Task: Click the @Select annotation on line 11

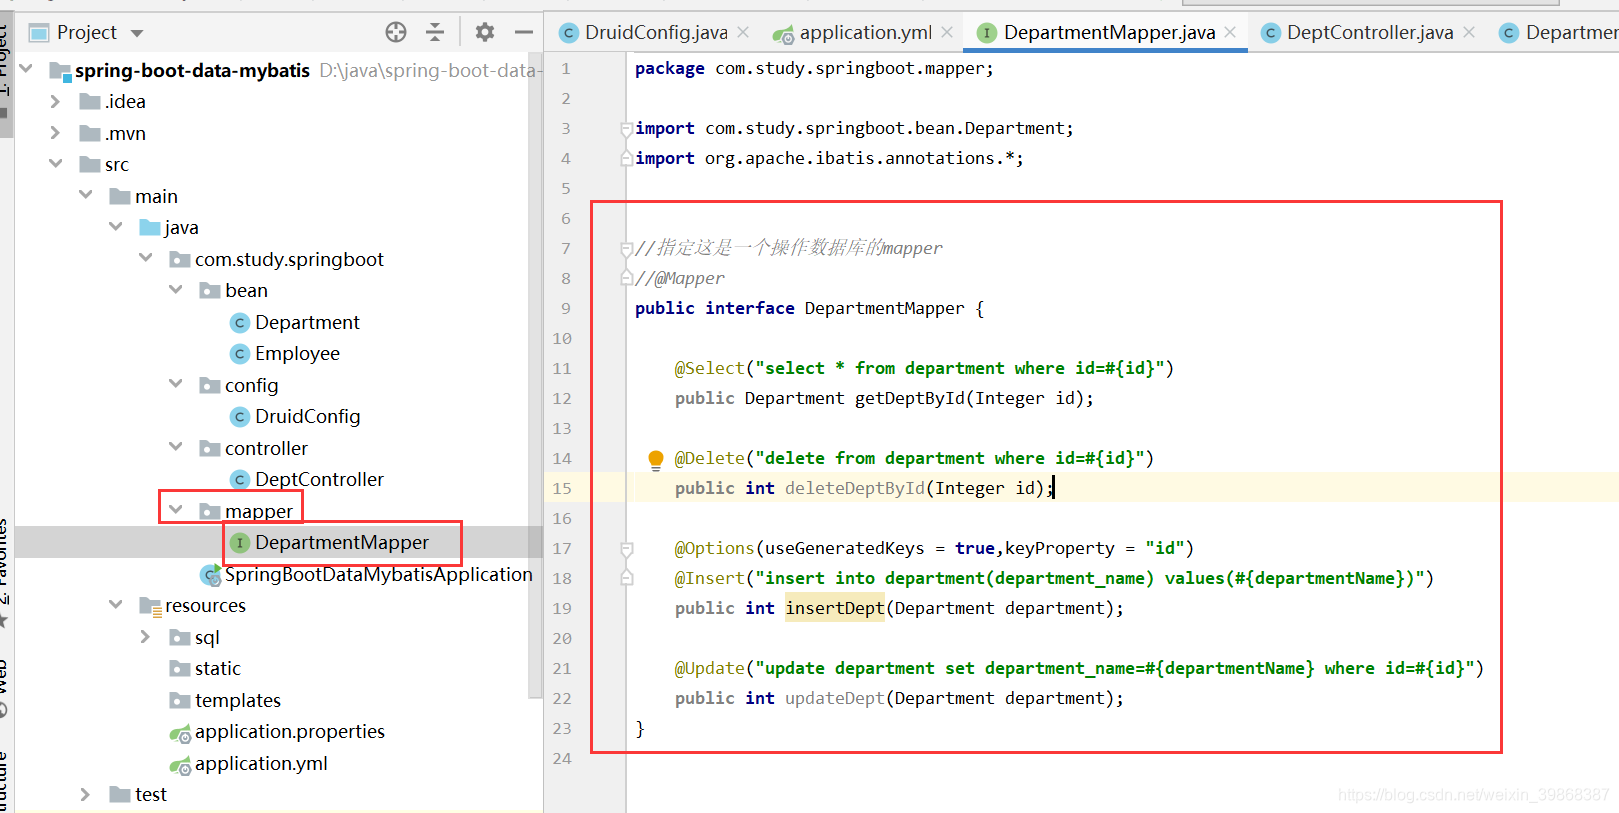Action: tap(710, 368)
